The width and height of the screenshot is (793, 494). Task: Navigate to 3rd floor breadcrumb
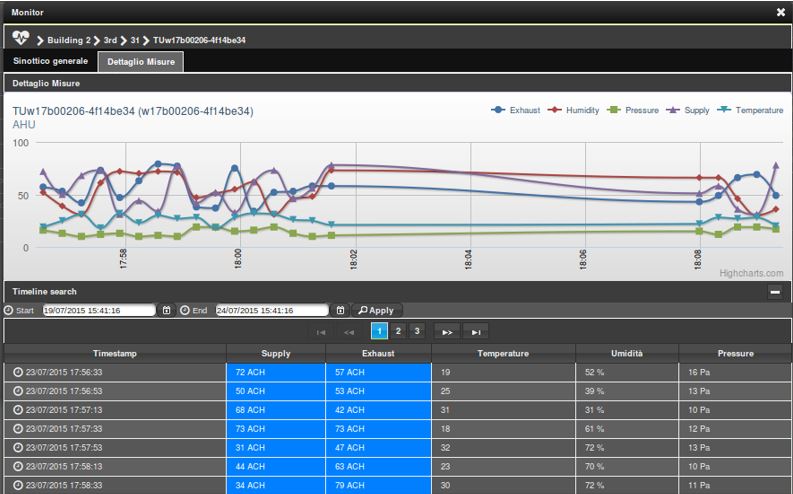click(110, 40)
